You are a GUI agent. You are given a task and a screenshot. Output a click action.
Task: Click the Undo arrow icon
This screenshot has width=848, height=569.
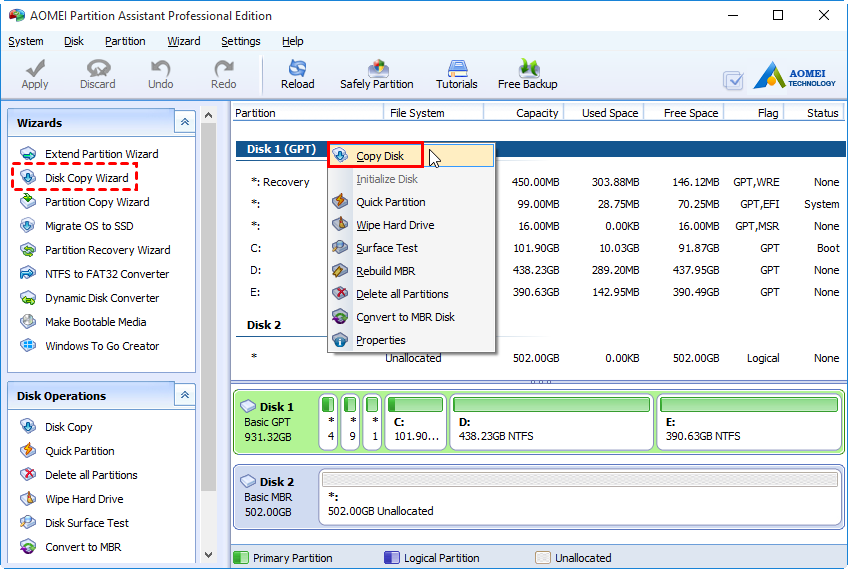tap(161, 74)
